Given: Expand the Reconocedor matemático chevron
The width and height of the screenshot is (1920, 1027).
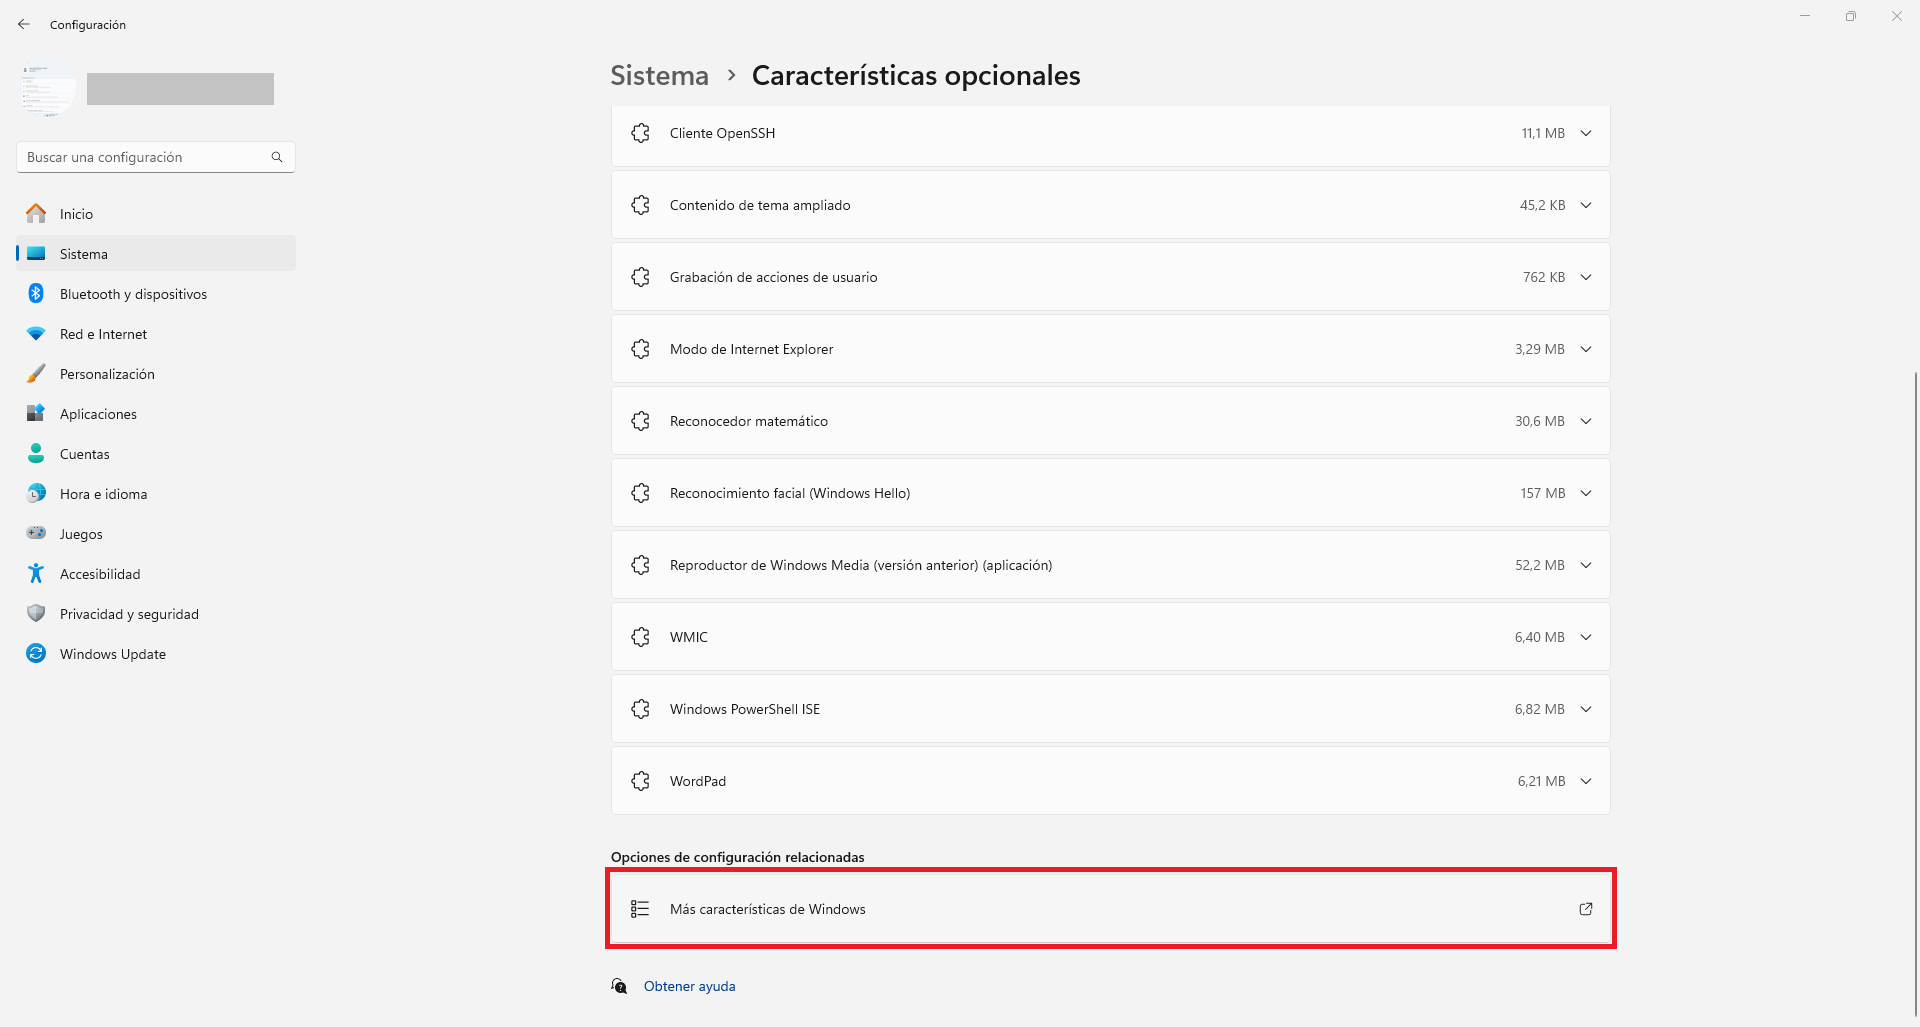Looking at the screenshot, I should 1586,421.
